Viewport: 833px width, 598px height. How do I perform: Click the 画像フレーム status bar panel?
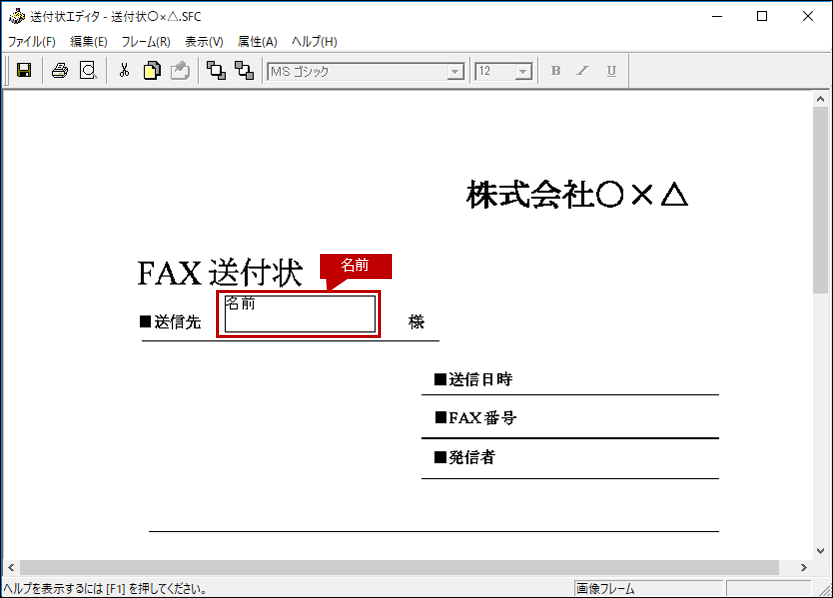pyautogui.click(x=648, y=588)
